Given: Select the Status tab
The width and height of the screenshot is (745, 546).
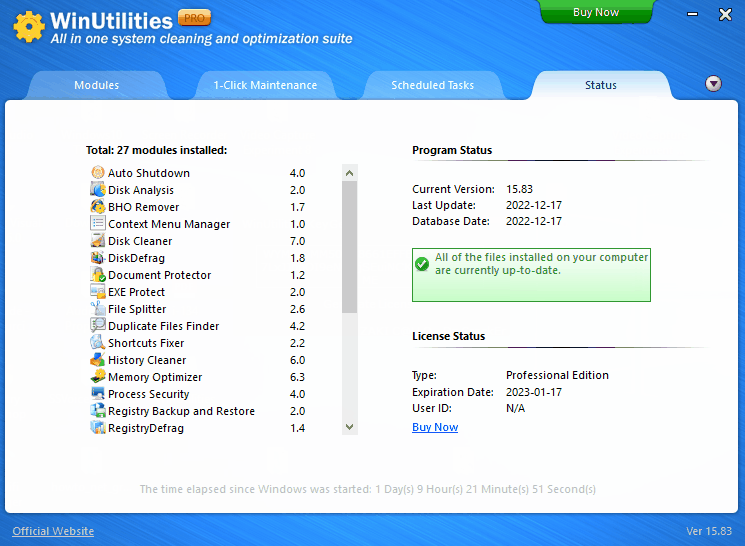Looking at the screenshot, I should point(601,85).
